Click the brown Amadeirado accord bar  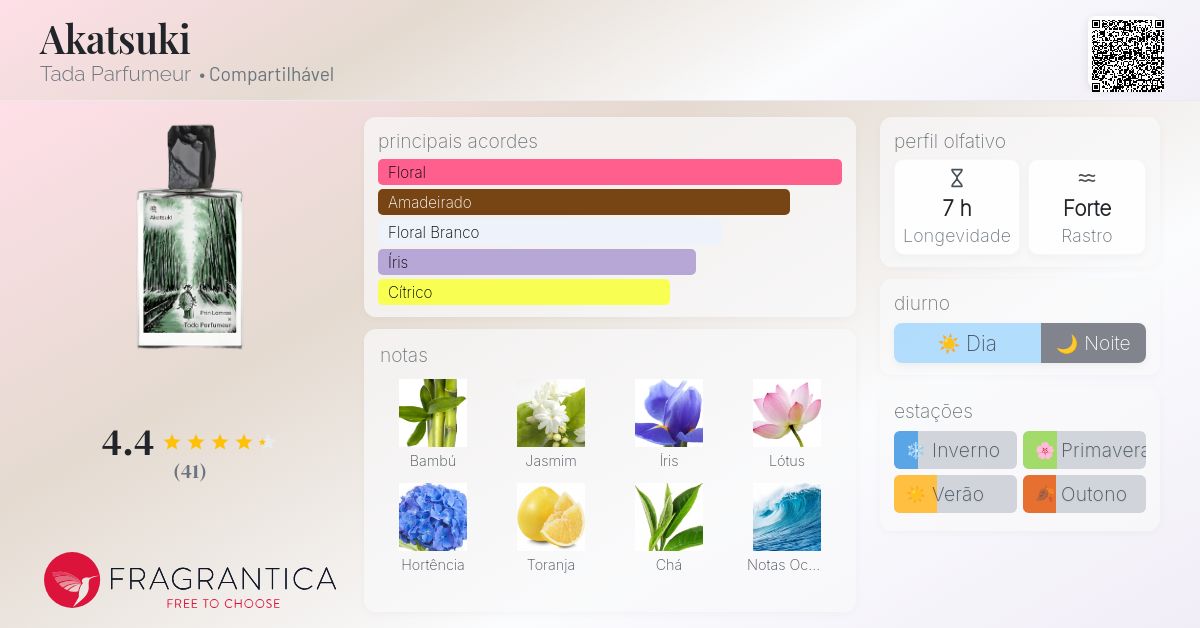pos(584,202)
